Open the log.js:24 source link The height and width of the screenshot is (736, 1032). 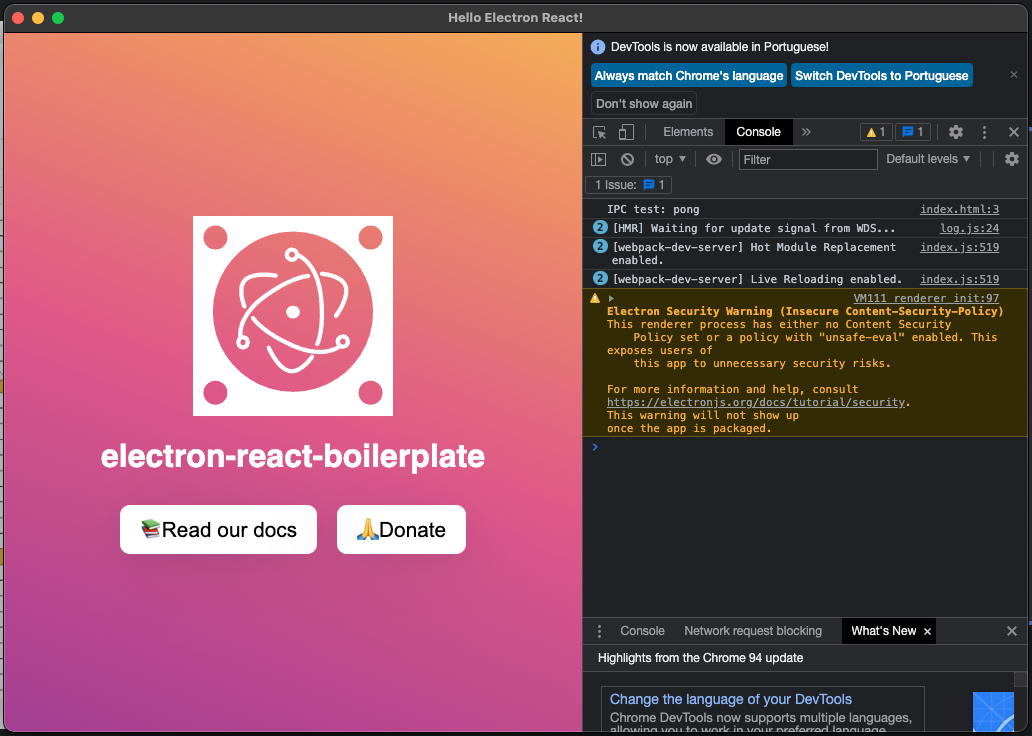(969, 228)
